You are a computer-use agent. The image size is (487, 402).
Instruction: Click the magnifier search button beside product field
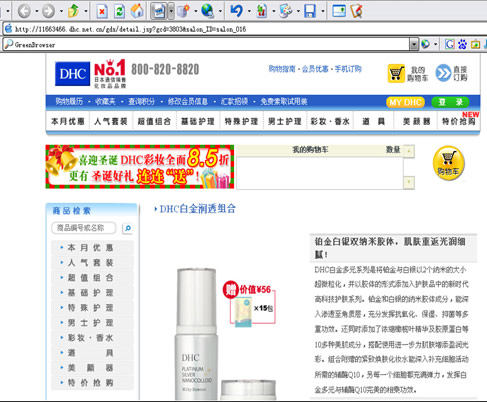[128, 228]
